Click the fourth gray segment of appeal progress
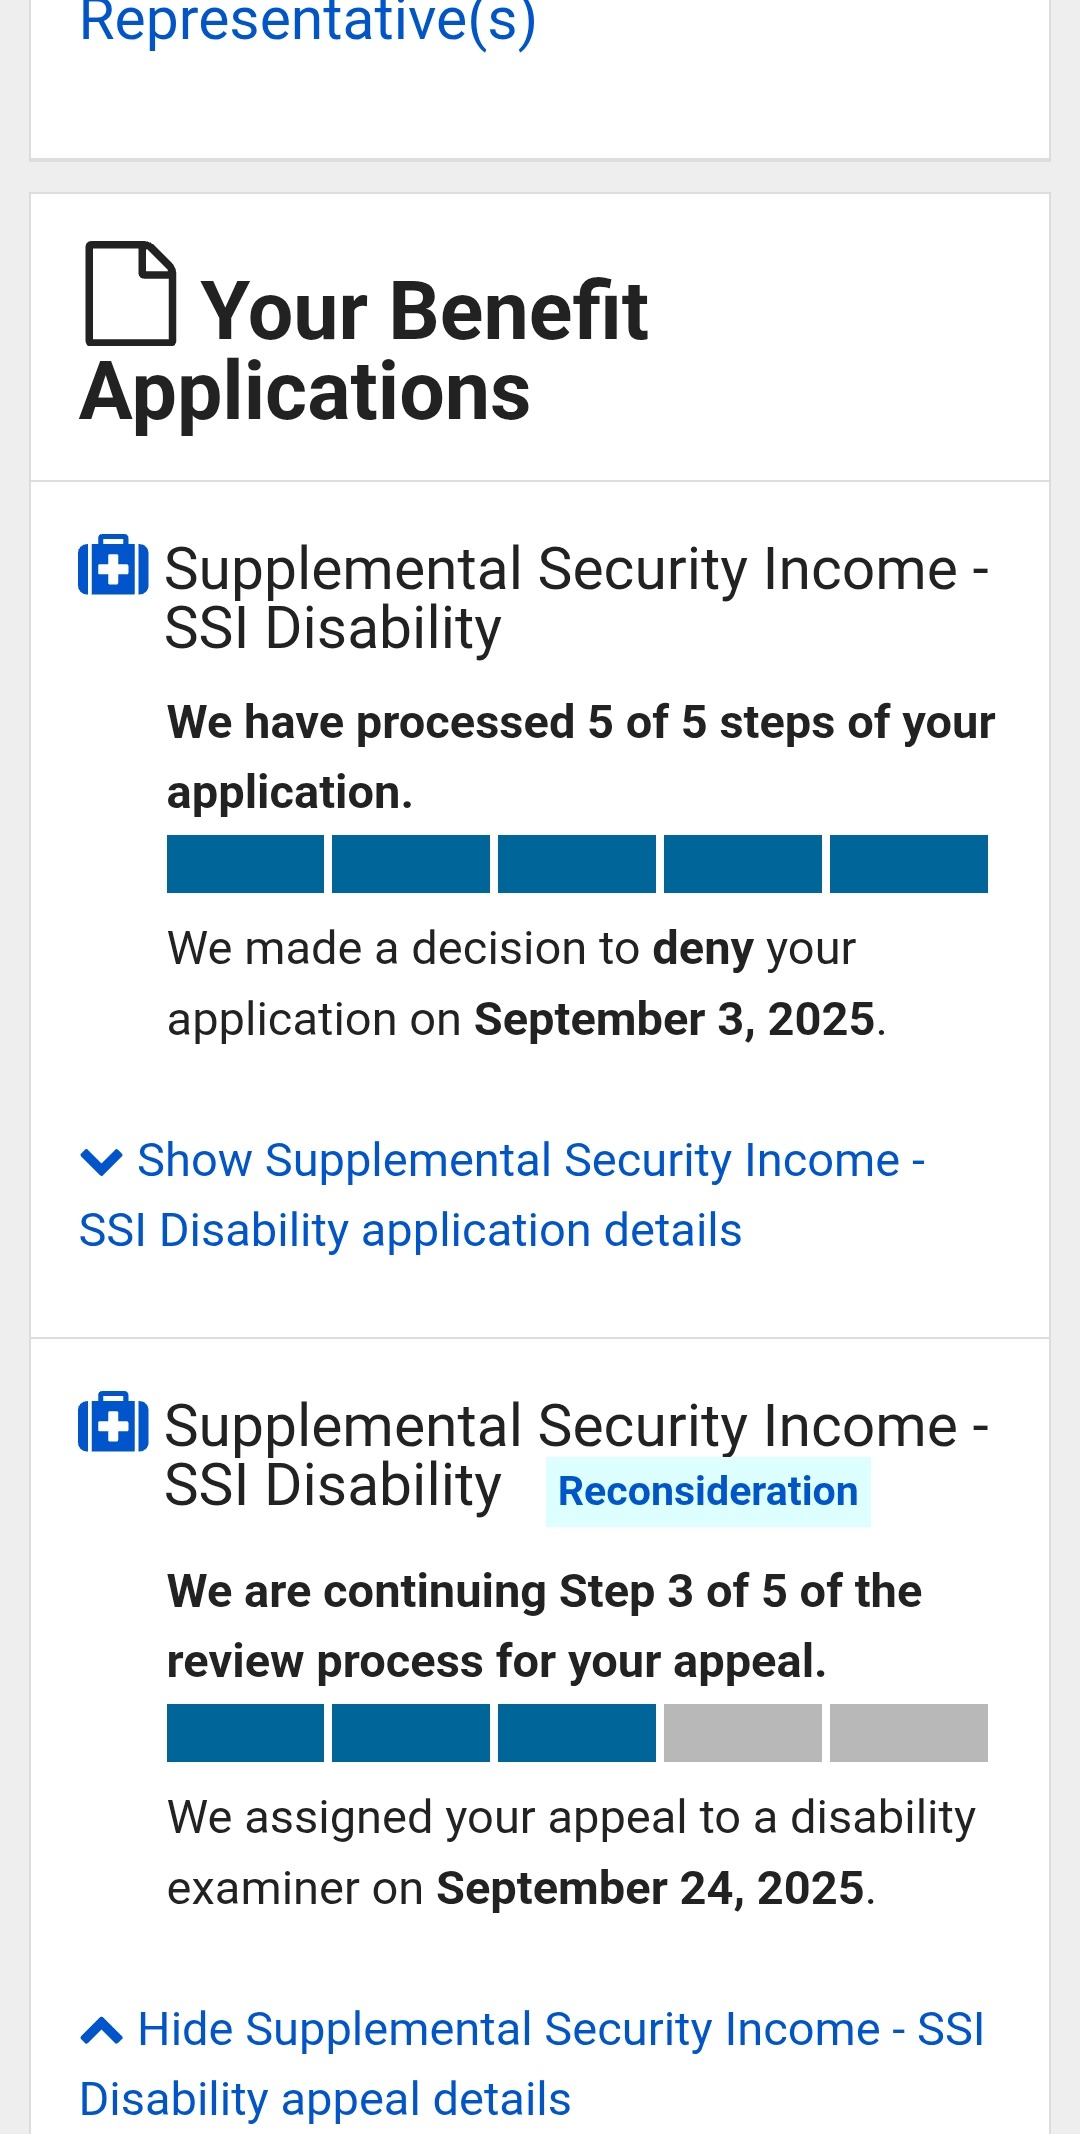The height and width of the screenshot is (2134, 1080). [x=742, y=1733]
